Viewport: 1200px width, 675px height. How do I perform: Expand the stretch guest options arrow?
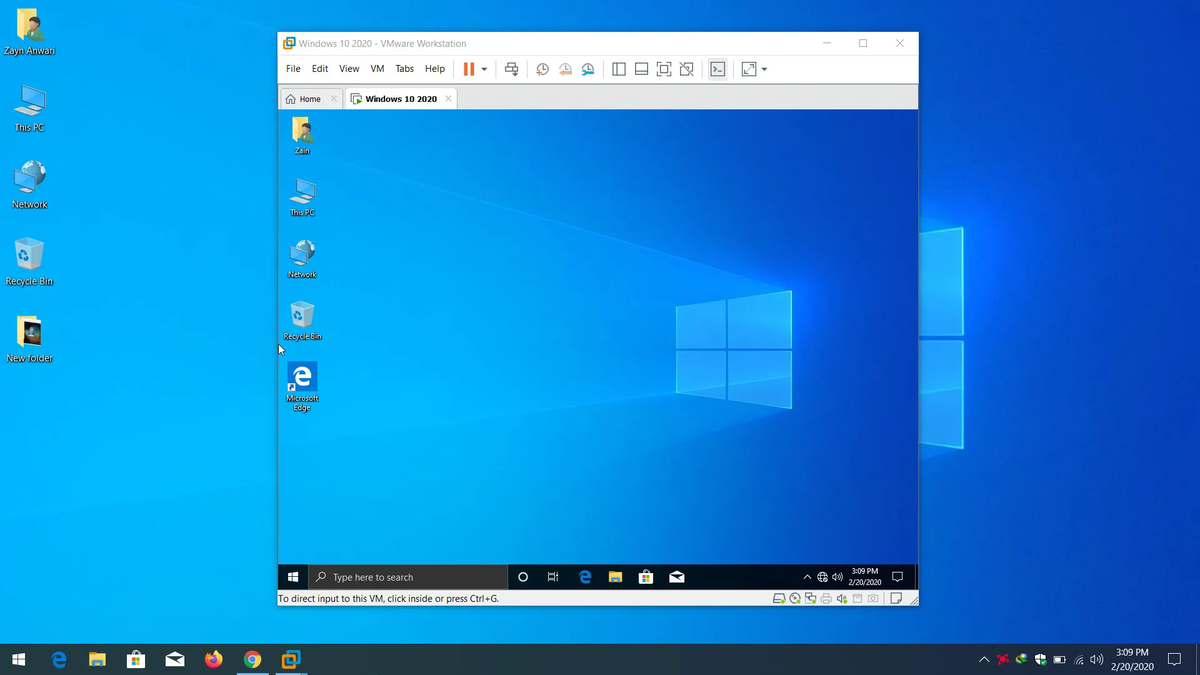coord(764,69)
